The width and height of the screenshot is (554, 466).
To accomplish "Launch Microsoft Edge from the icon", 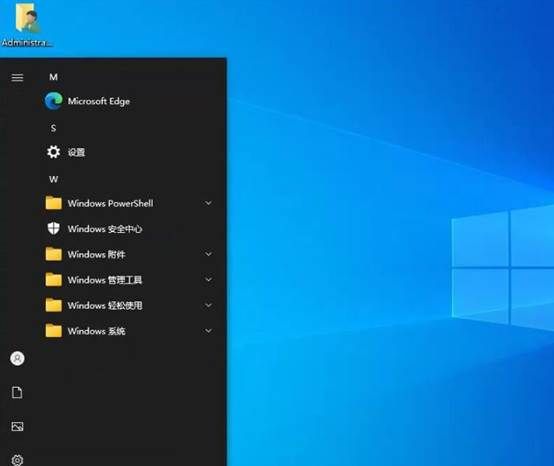I will tap(54, 101).
